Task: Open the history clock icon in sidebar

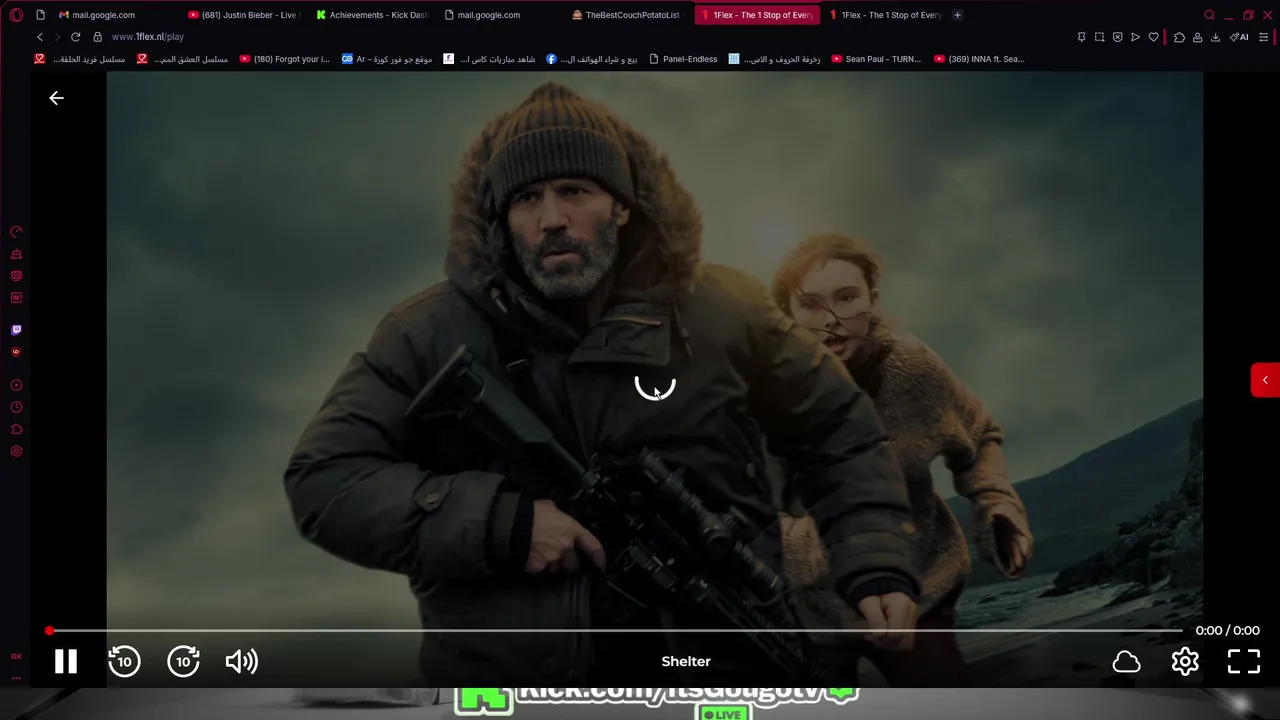Action: tap(16, 407)
